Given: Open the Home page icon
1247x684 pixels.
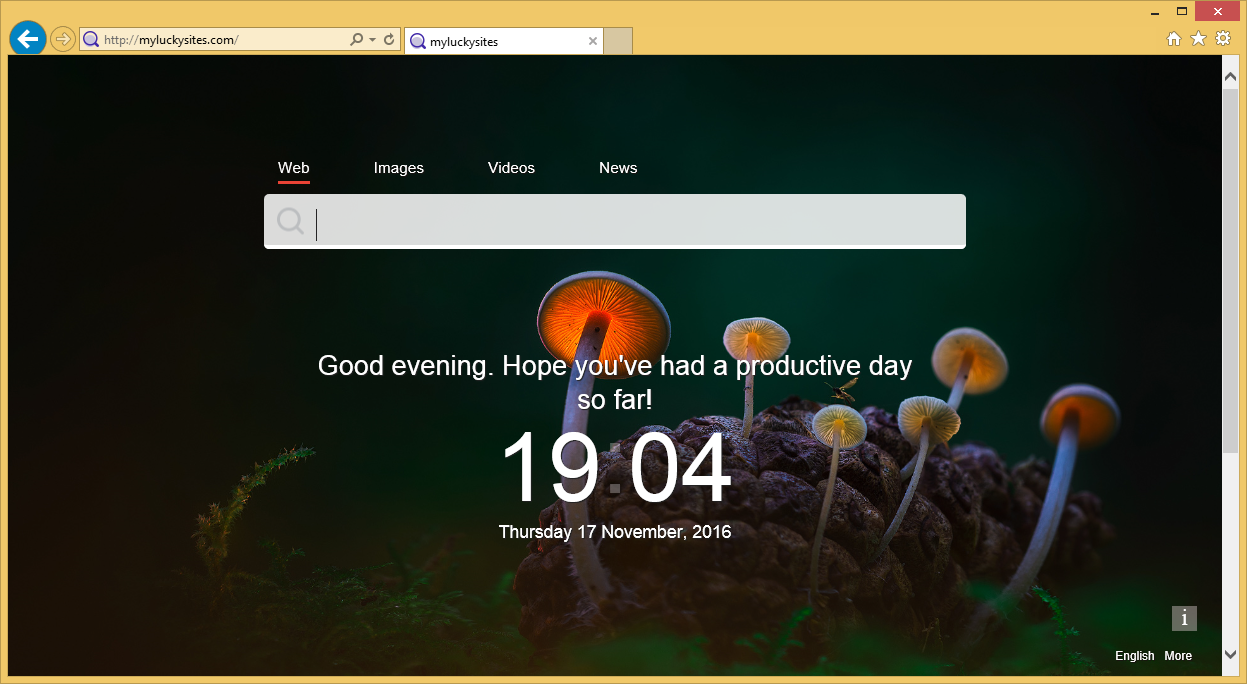Looking at the screenshot, I should click(1174, 39).
